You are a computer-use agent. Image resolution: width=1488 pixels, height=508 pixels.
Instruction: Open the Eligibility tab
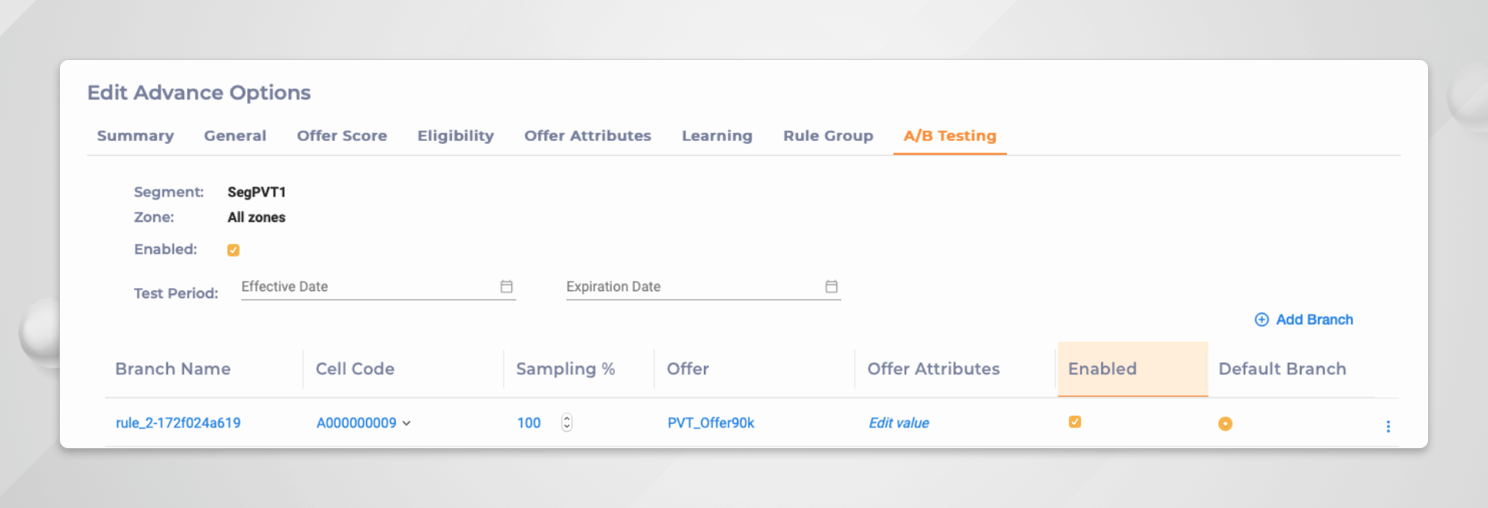456,136
